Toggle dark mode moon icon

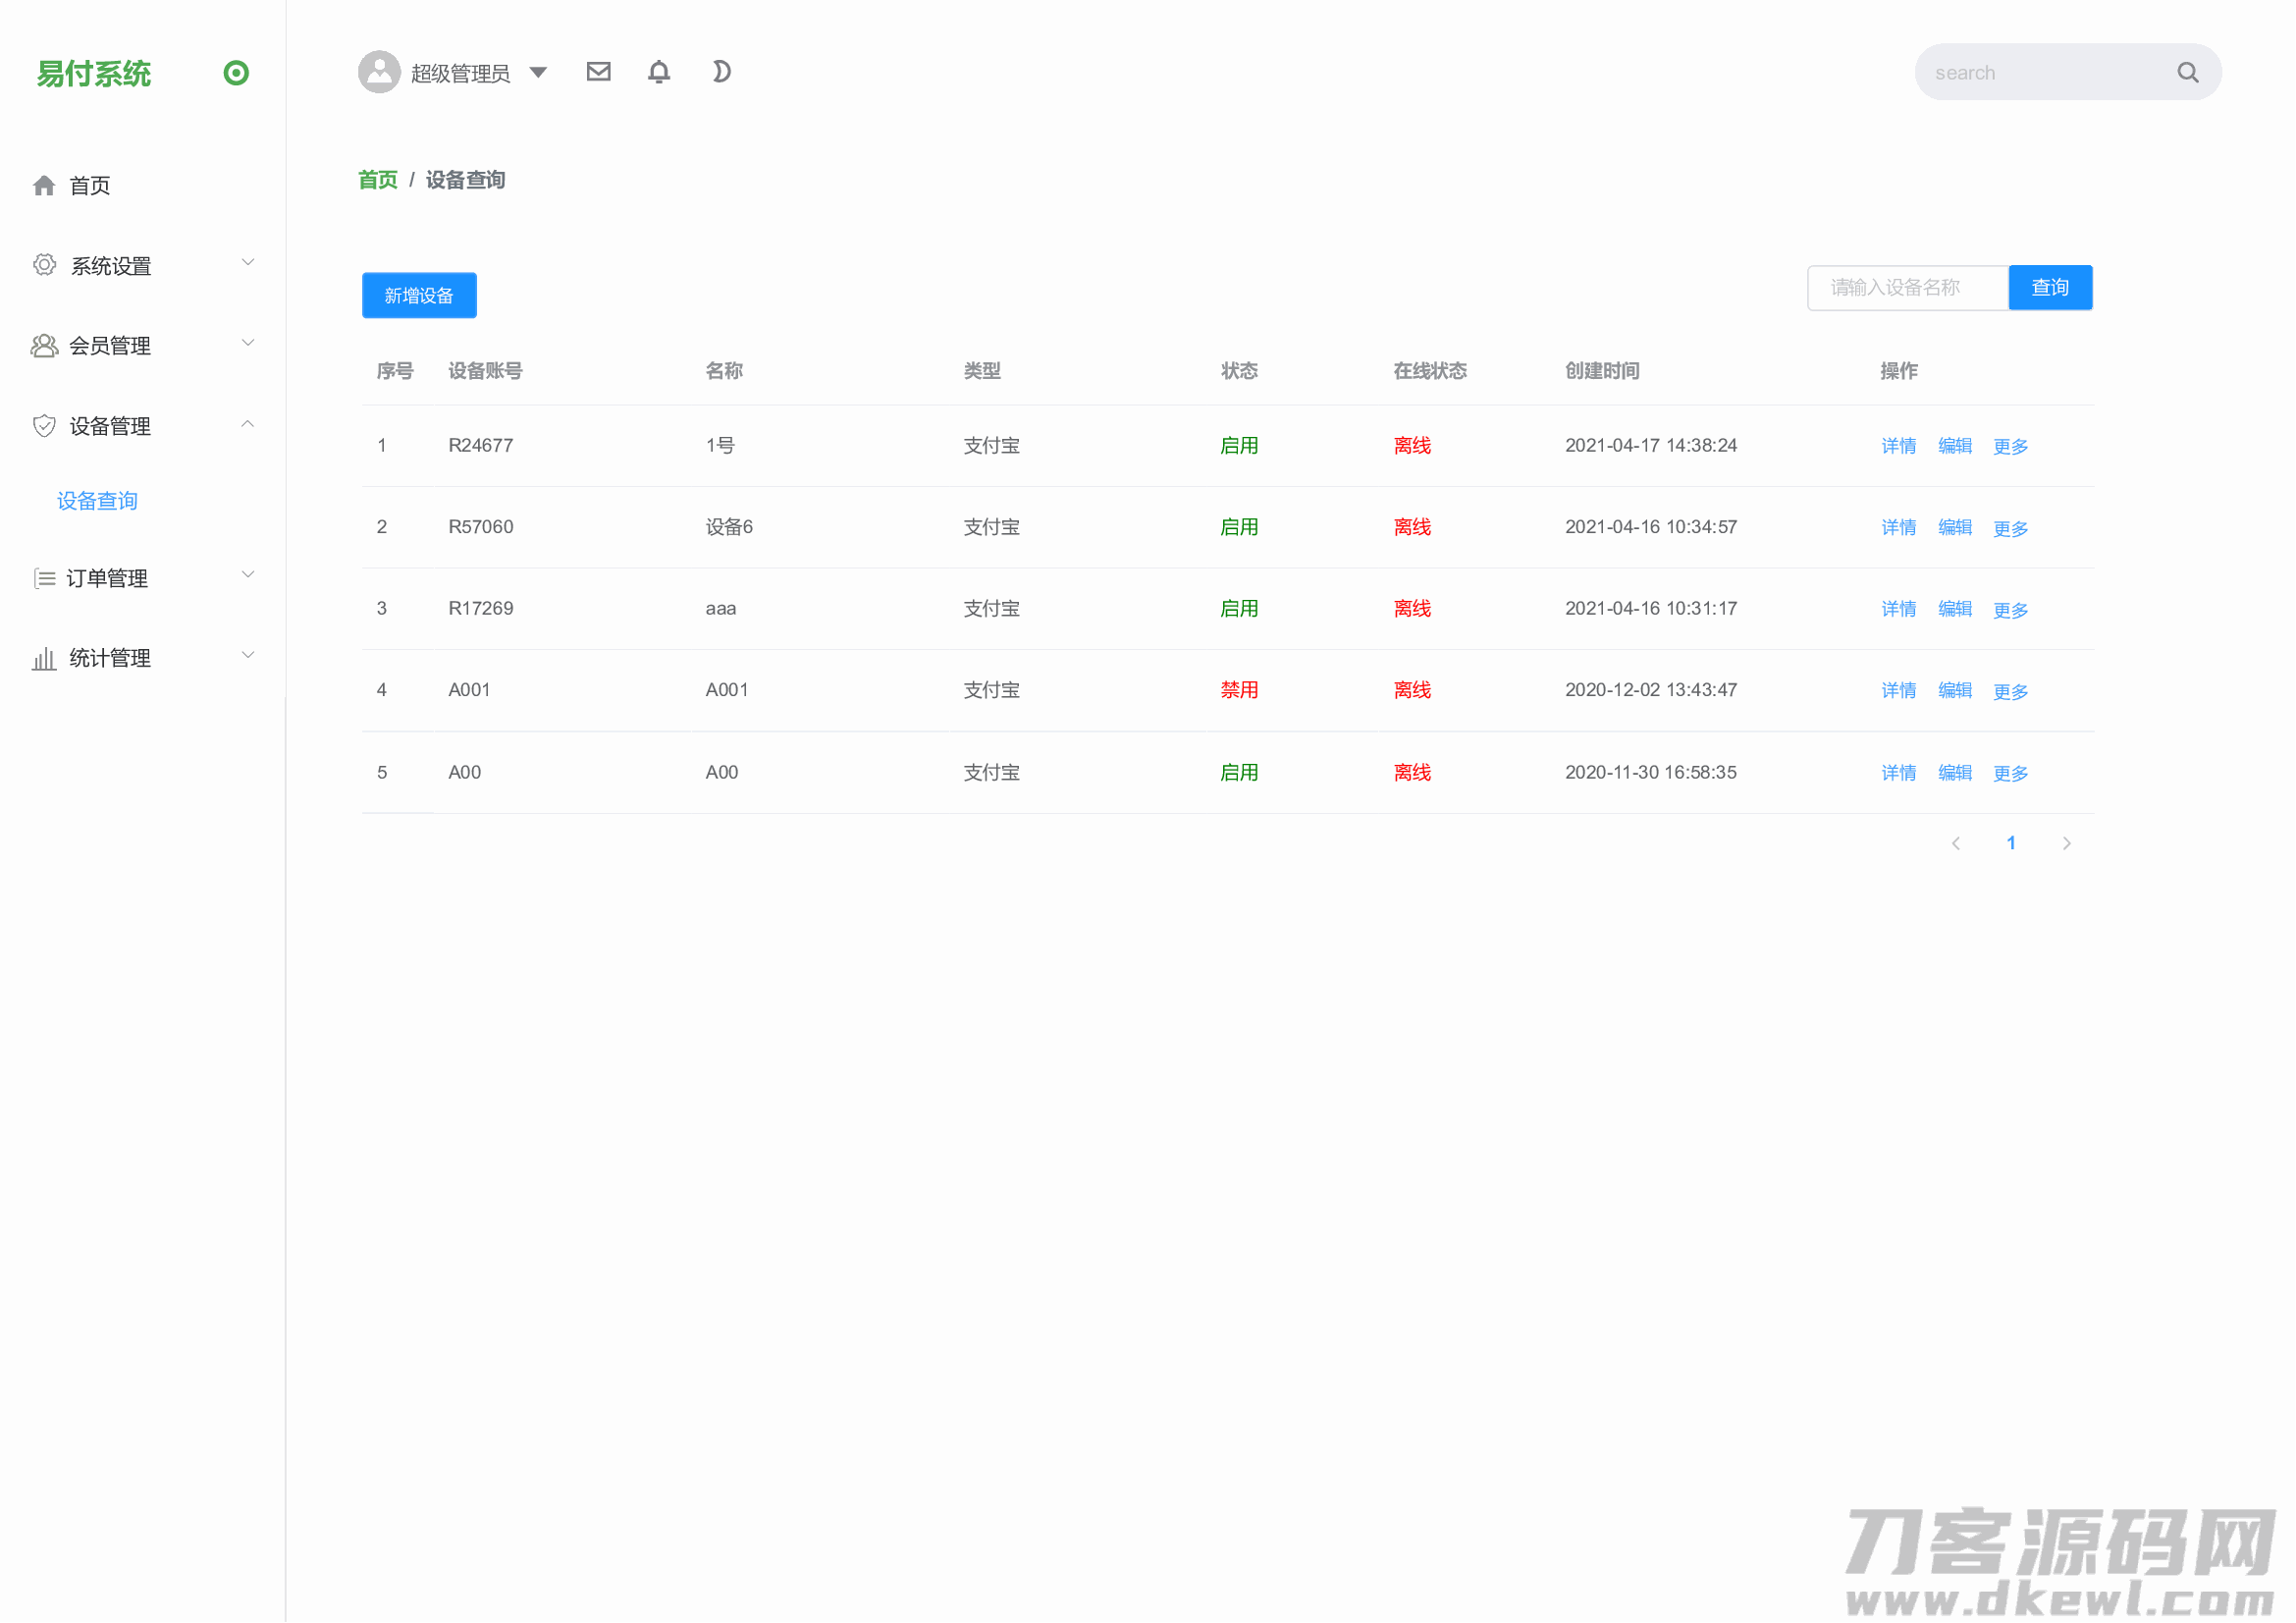(x=721, y=72)
